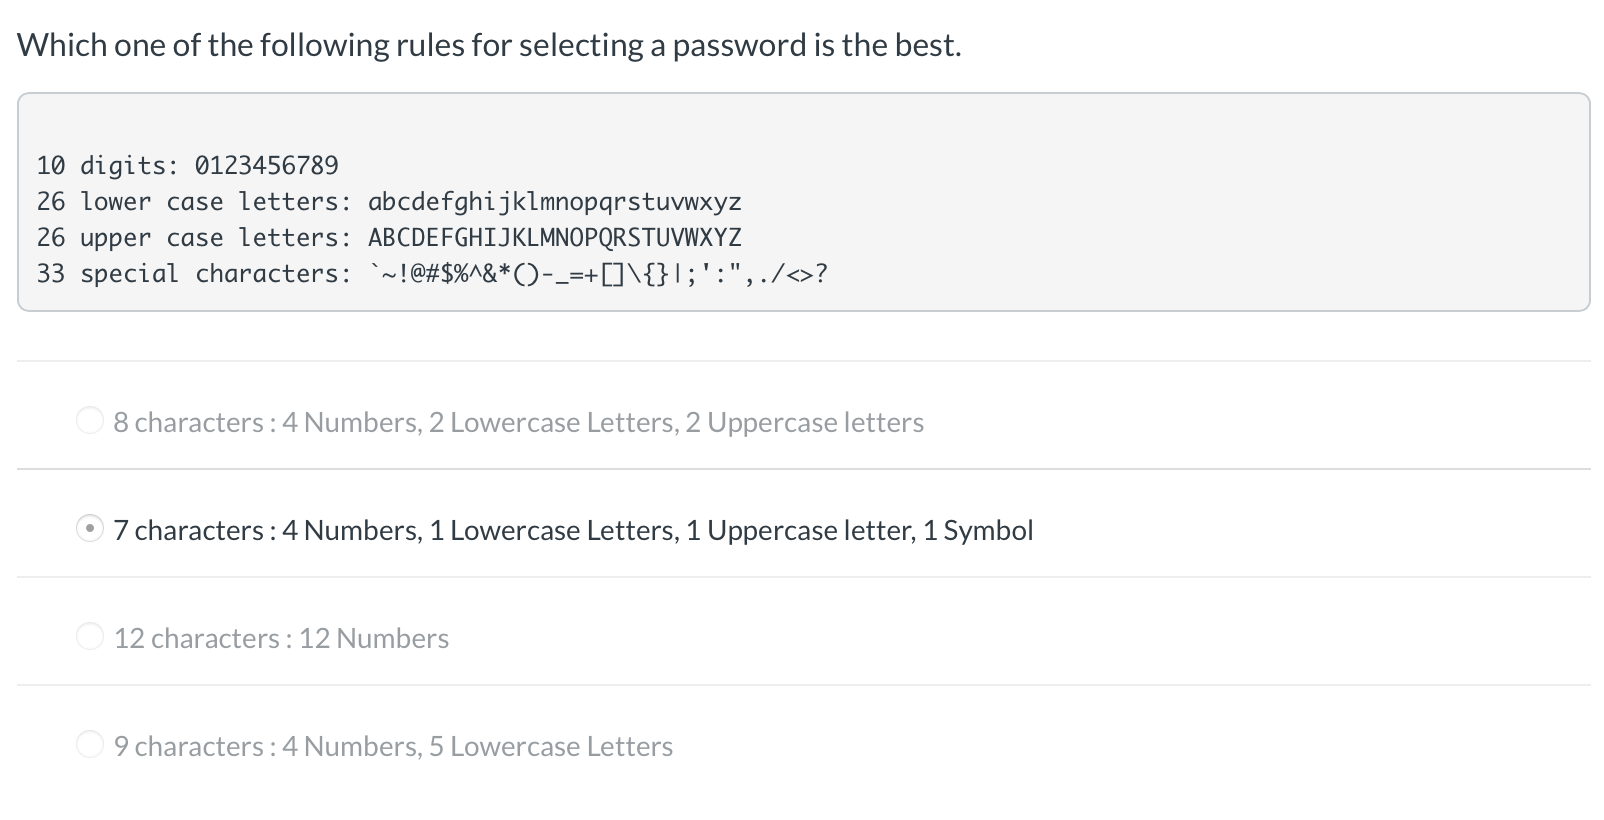Screen dimensions: 1604x820
Task: Click the "5 Lowercase Letters" text in last option
Action: coord(551,746)
